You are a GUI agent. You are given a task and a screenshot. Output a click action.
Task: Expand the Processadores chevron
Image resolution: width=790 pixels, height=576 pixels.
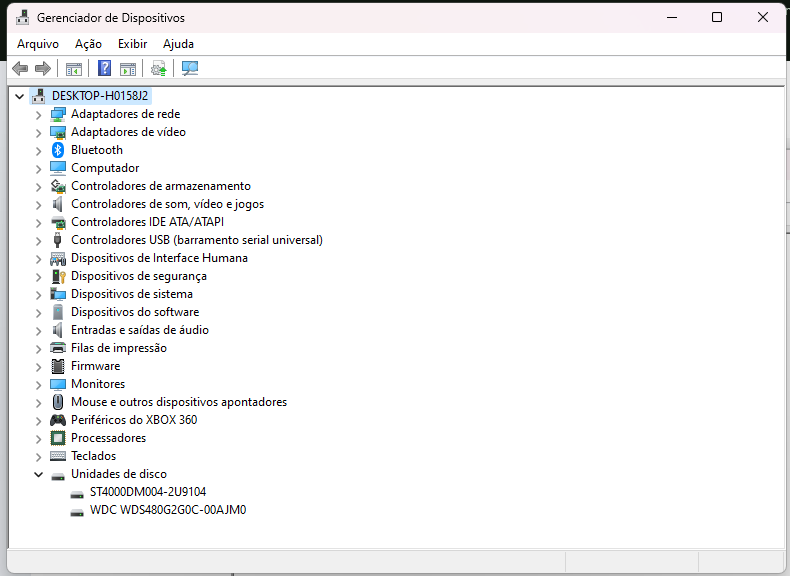click(x=39, y=439)
